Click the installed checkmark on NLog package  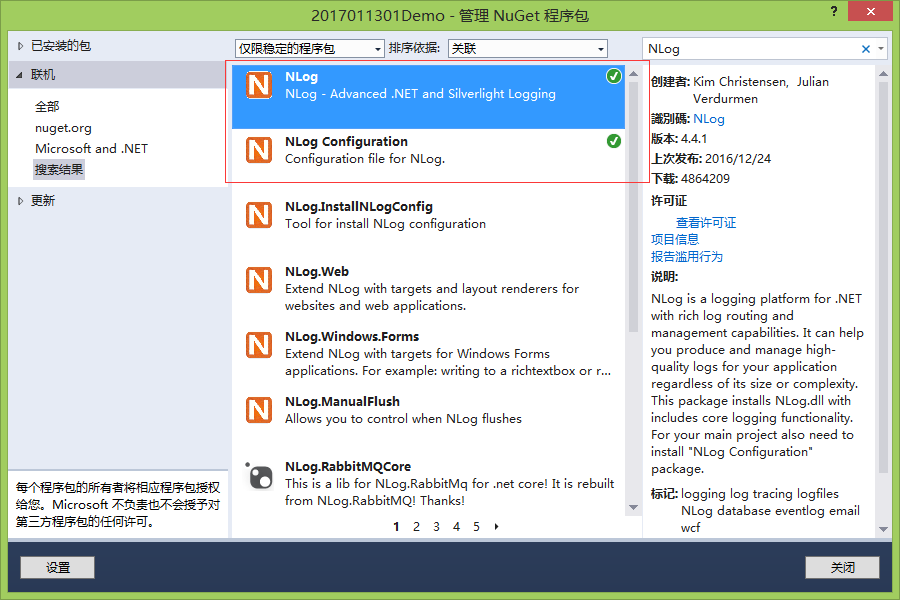coord(614,76)
